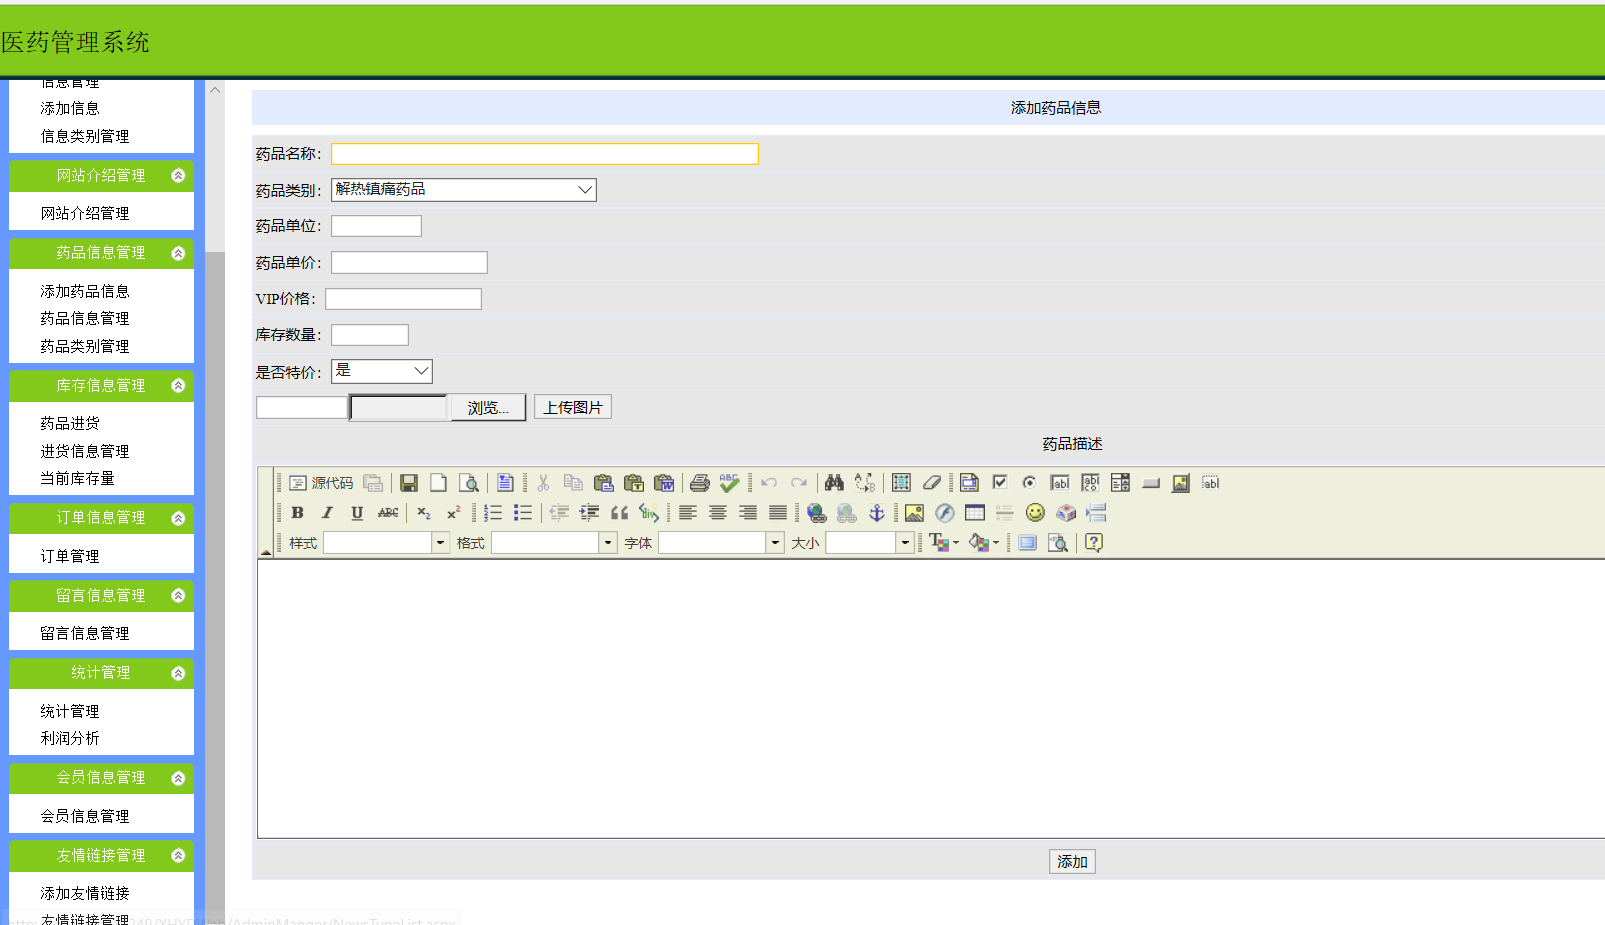Insert a smiley emoticon
The width and height of the screenshot is (1605, 925).
coord(1035,513)
